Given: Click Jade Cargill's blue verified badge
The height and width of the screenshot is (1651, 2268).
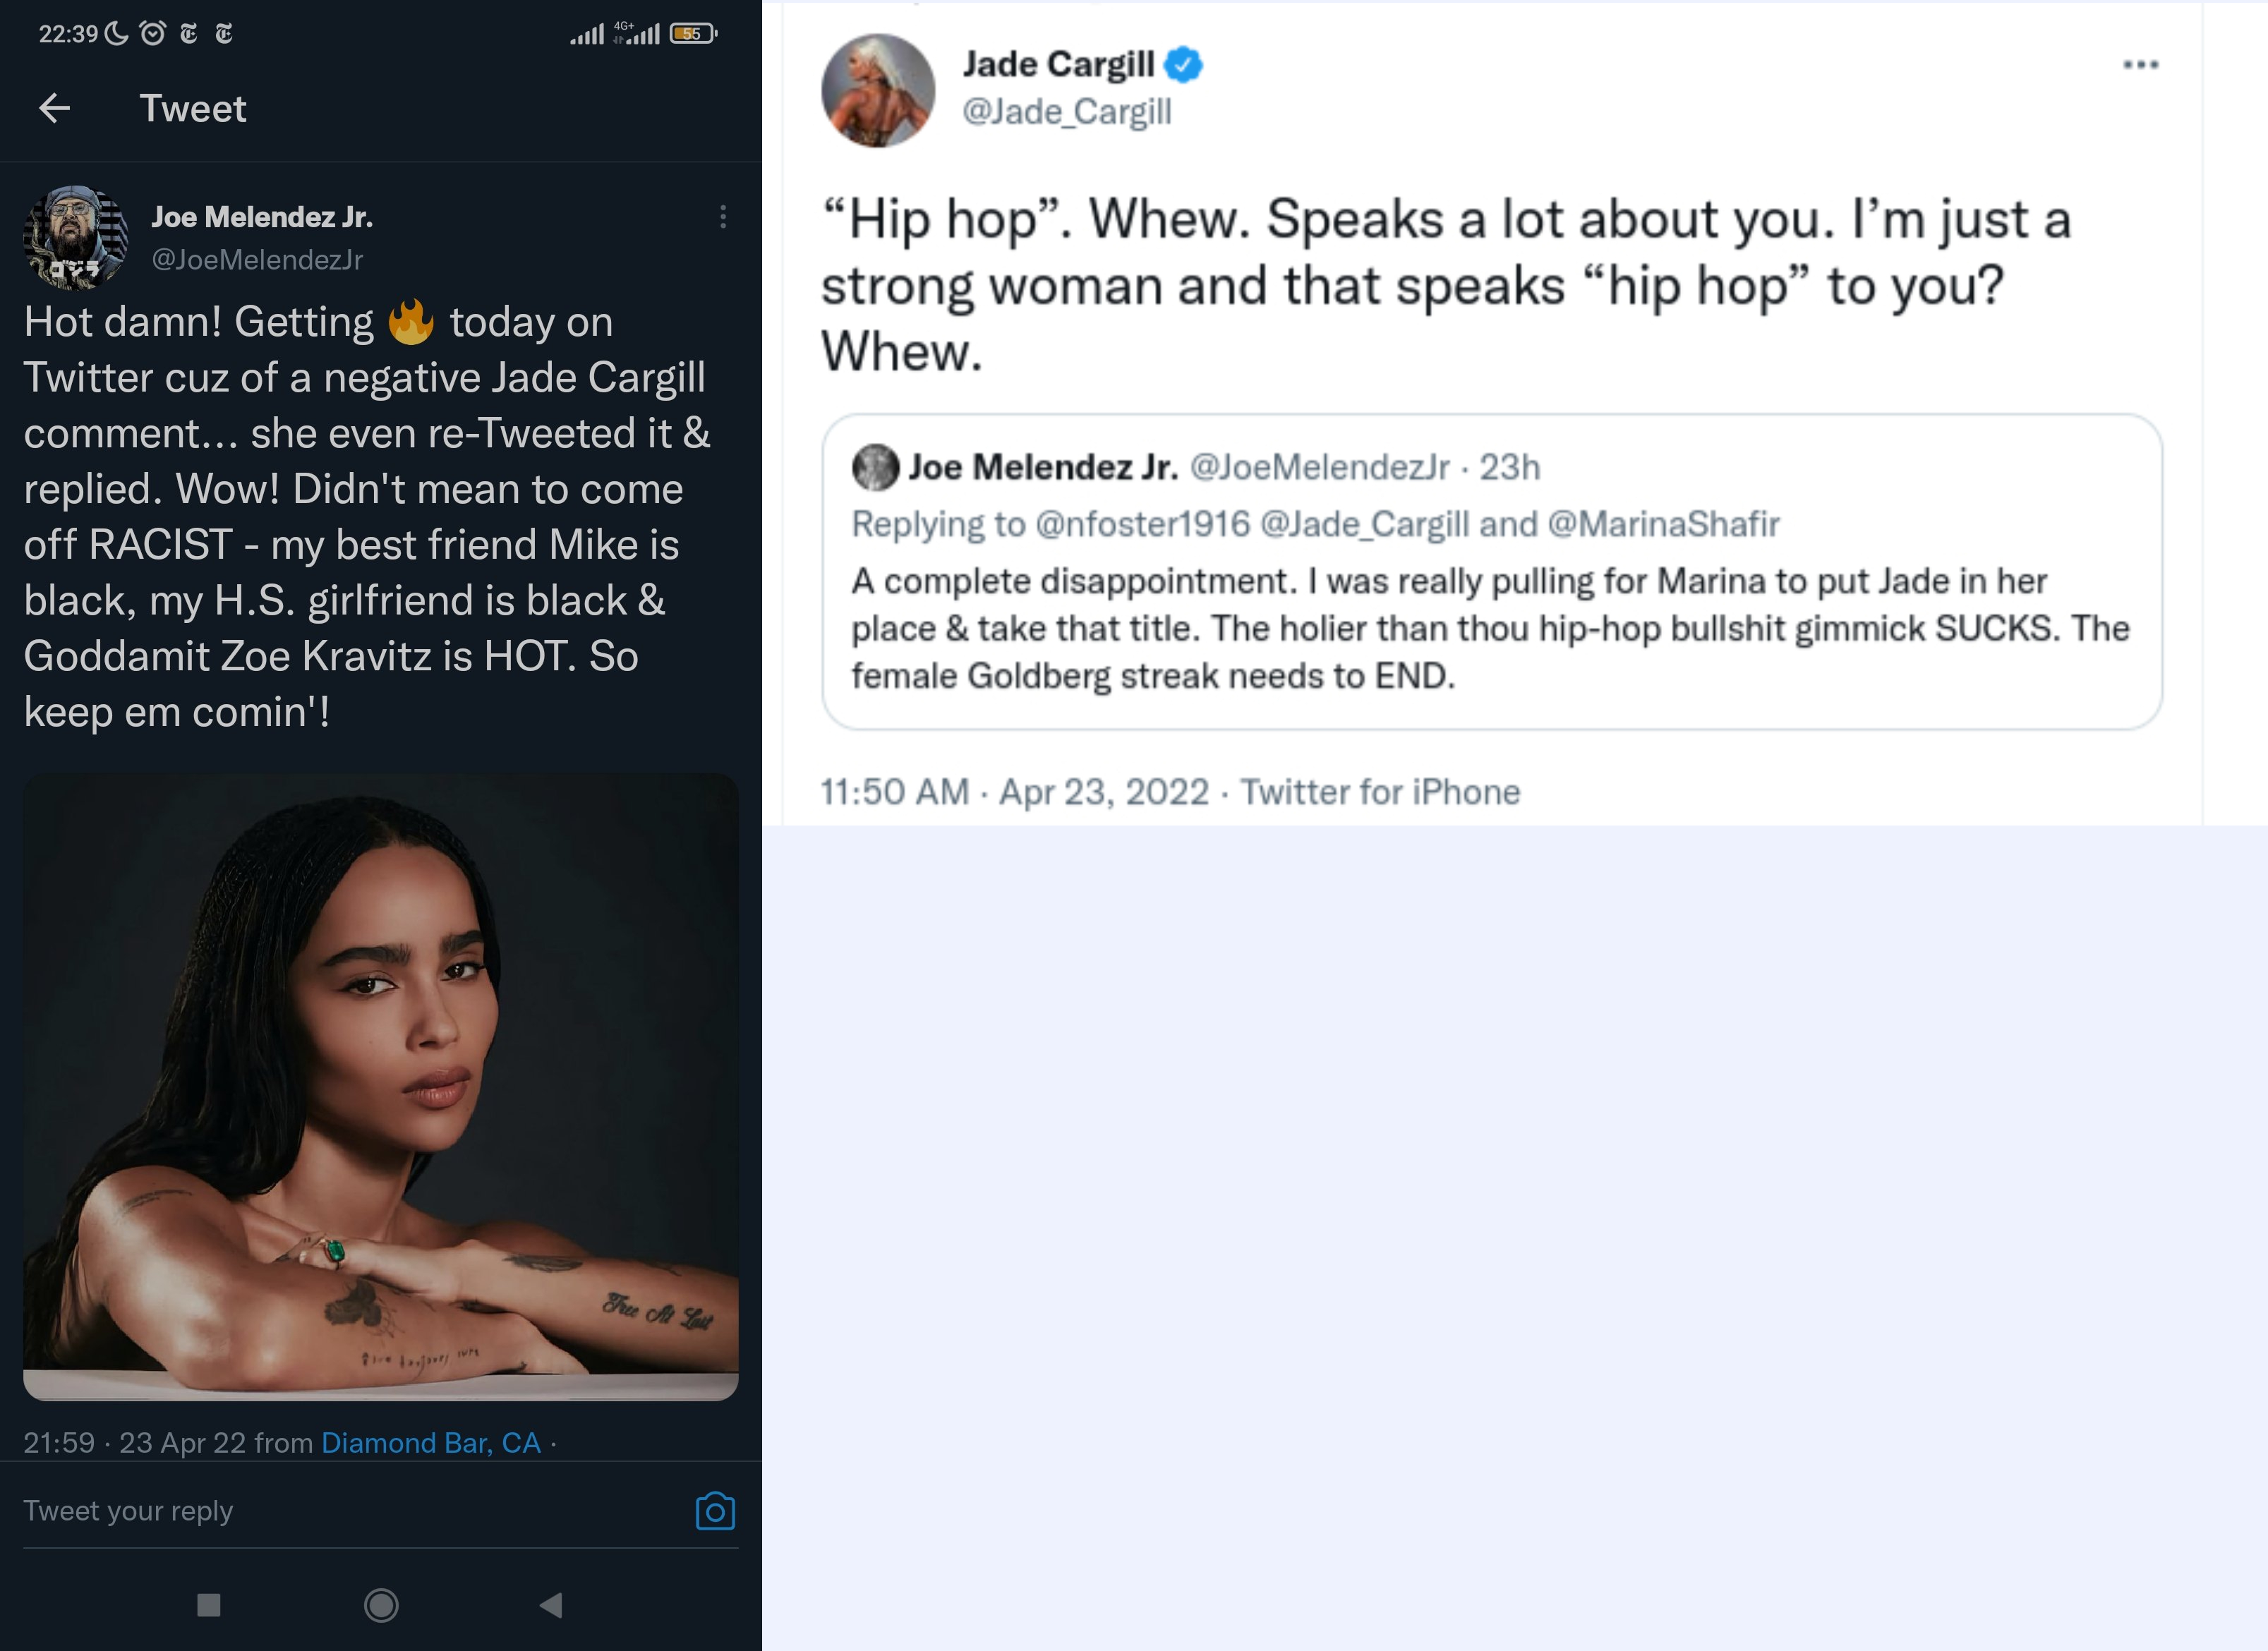Looking at the screenshot, I should pos(1184,65).
